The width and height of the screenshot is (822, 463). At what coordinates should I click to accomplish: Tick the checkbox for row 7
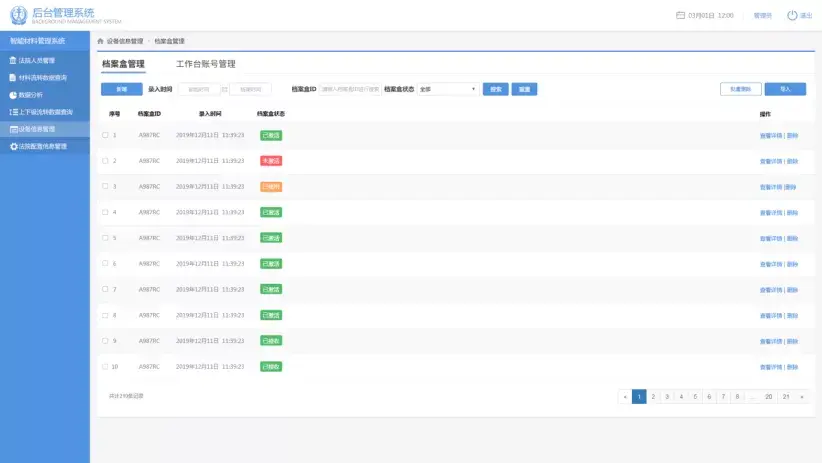(x=105, y=289)
